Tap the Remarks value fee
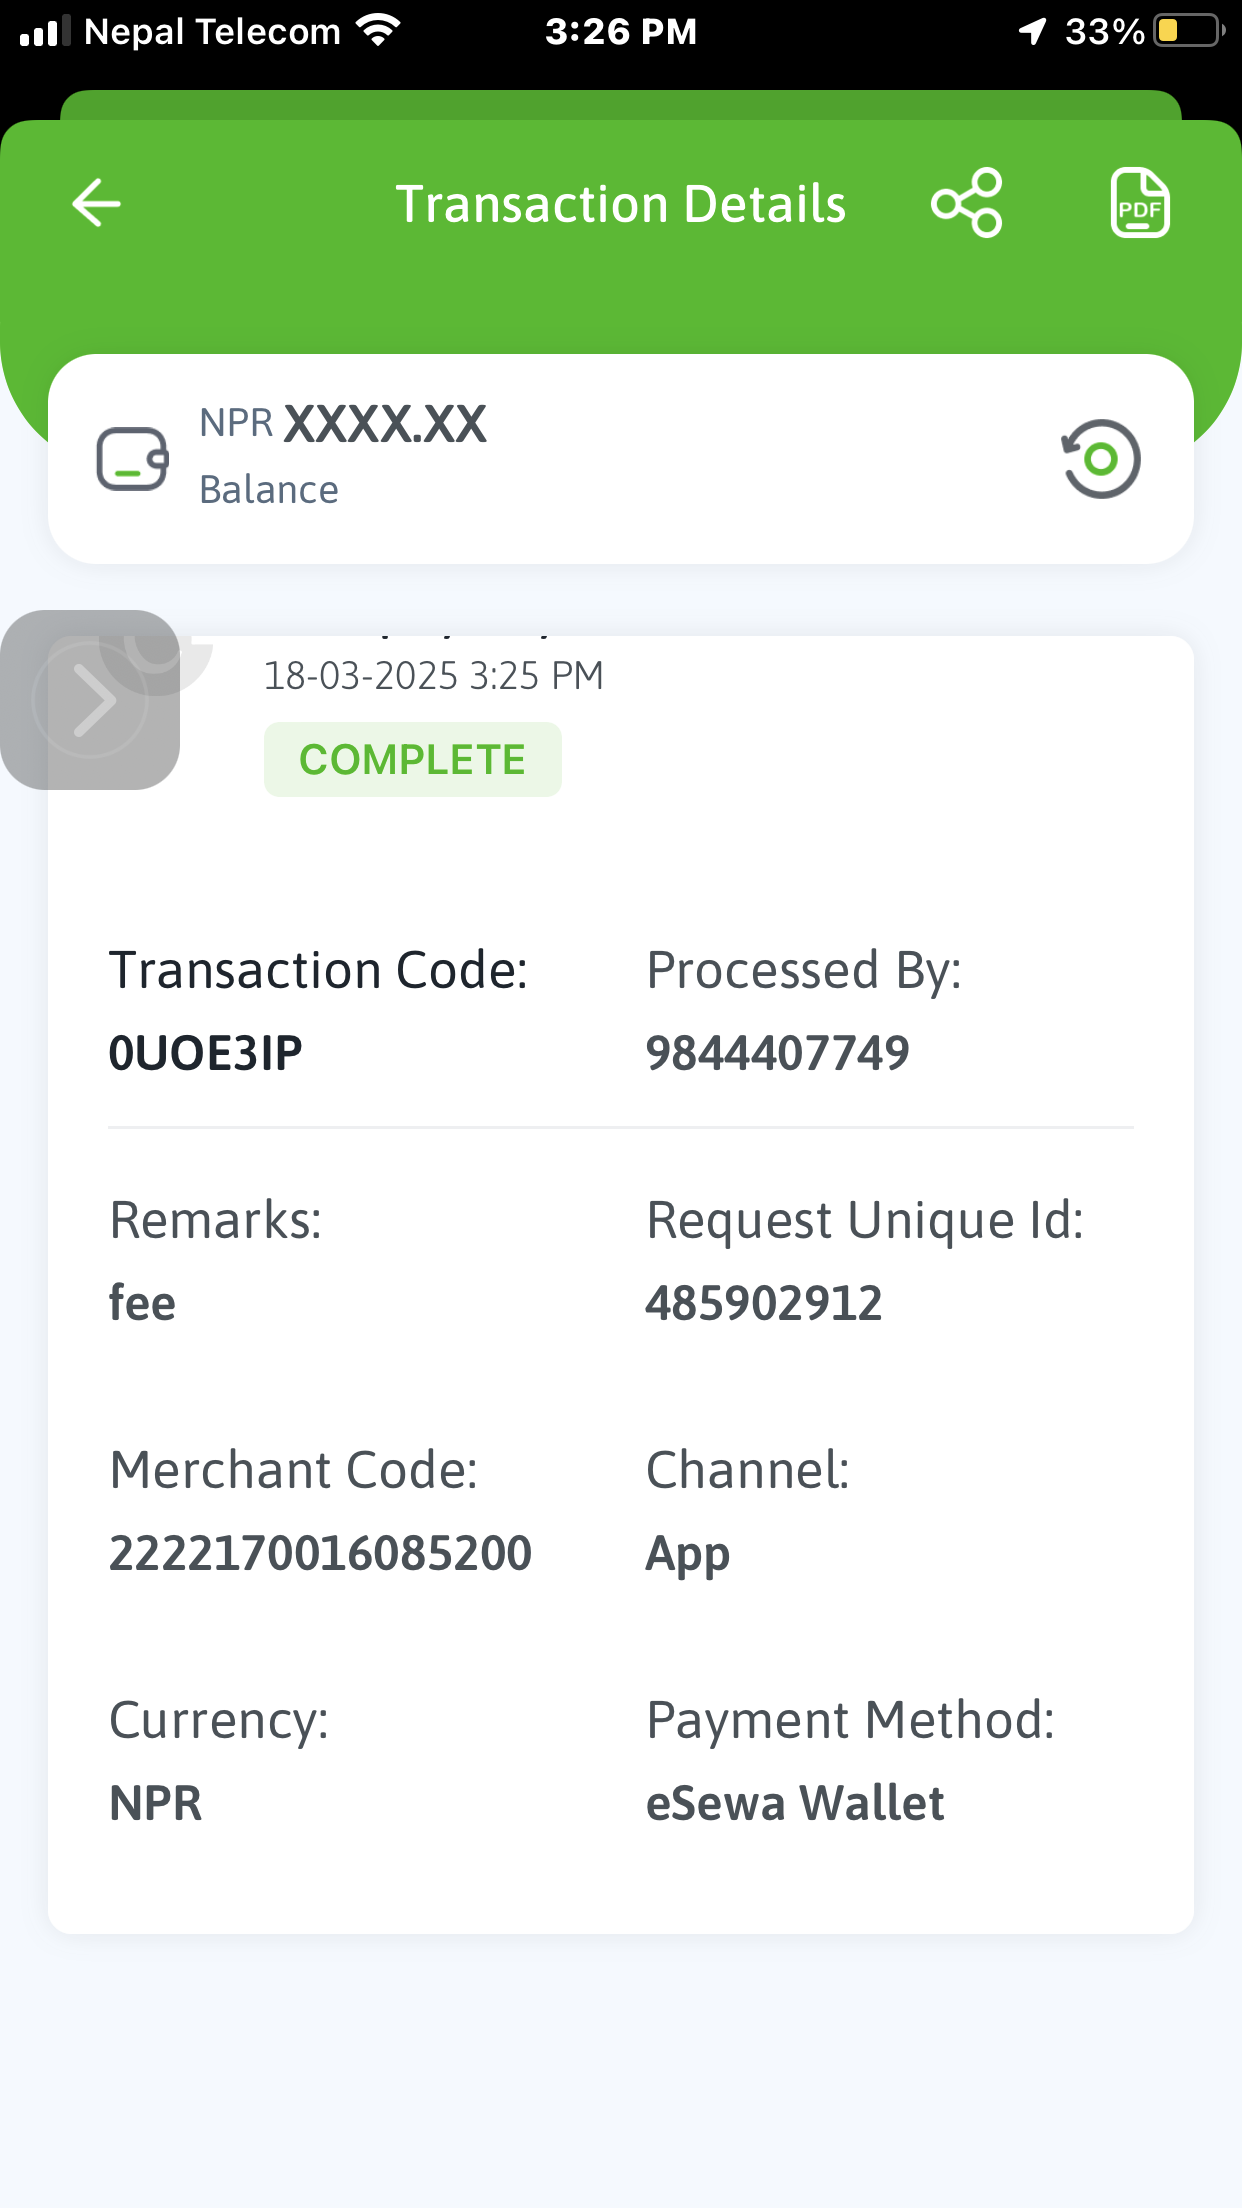 point(142,1303)
